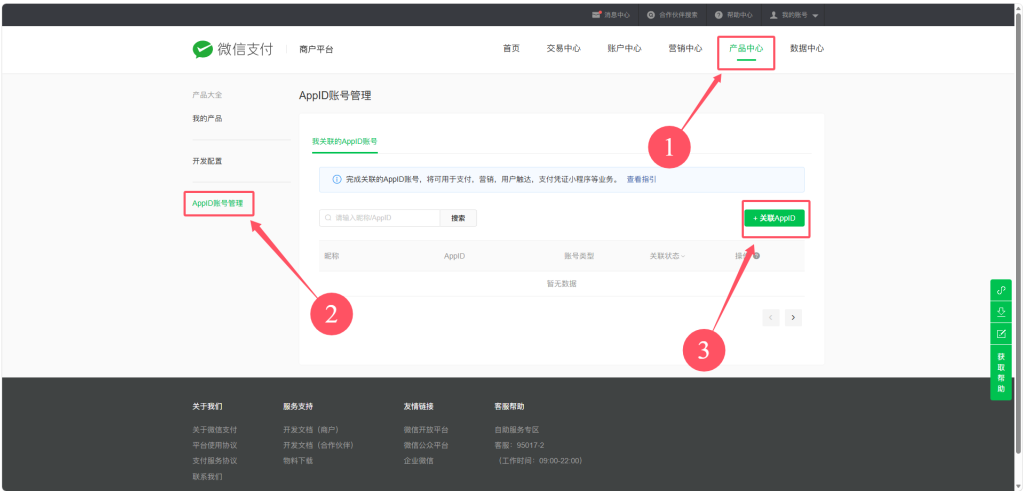Click the blue info icon in the notice banner
This screenshot has width=1024, height=491.
click(336, 179)
